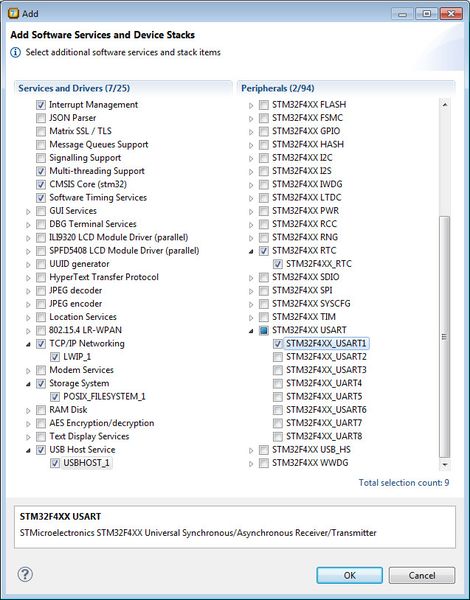Select the Location Services row
This screenshot has width=470, height=600.
pos(83,317)
